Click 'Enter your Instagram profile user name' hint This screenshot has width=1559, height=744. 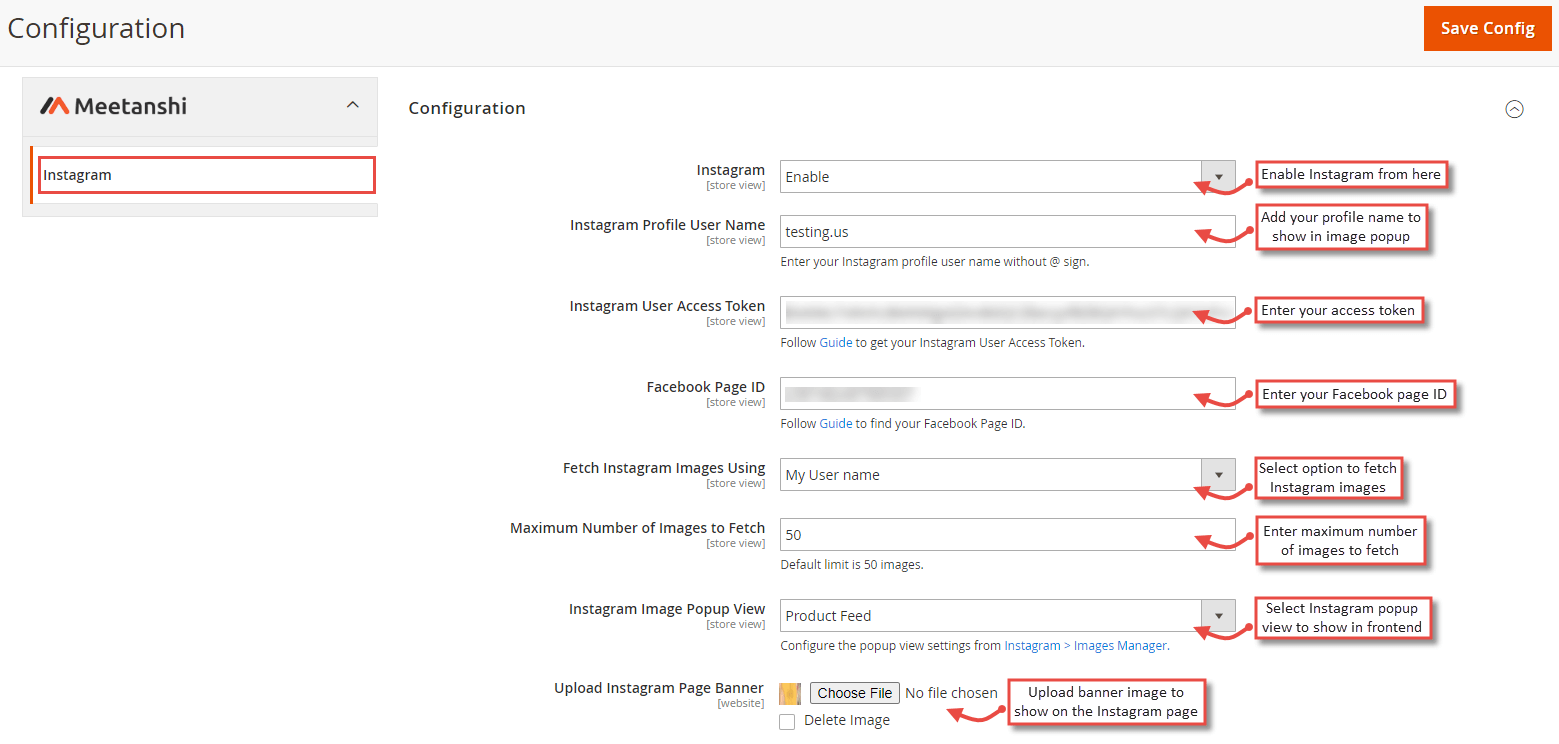click(x=935, y=261)
